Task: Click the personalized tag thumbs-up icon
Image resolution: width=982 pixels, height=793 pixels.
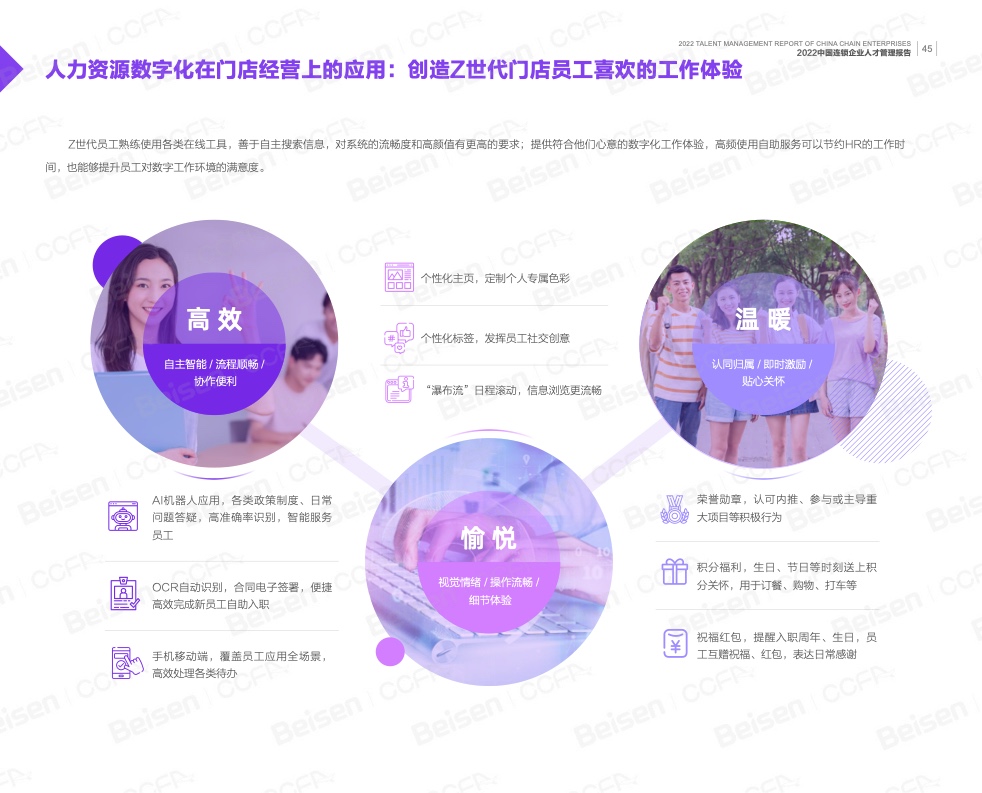Action: pos(399,338)
